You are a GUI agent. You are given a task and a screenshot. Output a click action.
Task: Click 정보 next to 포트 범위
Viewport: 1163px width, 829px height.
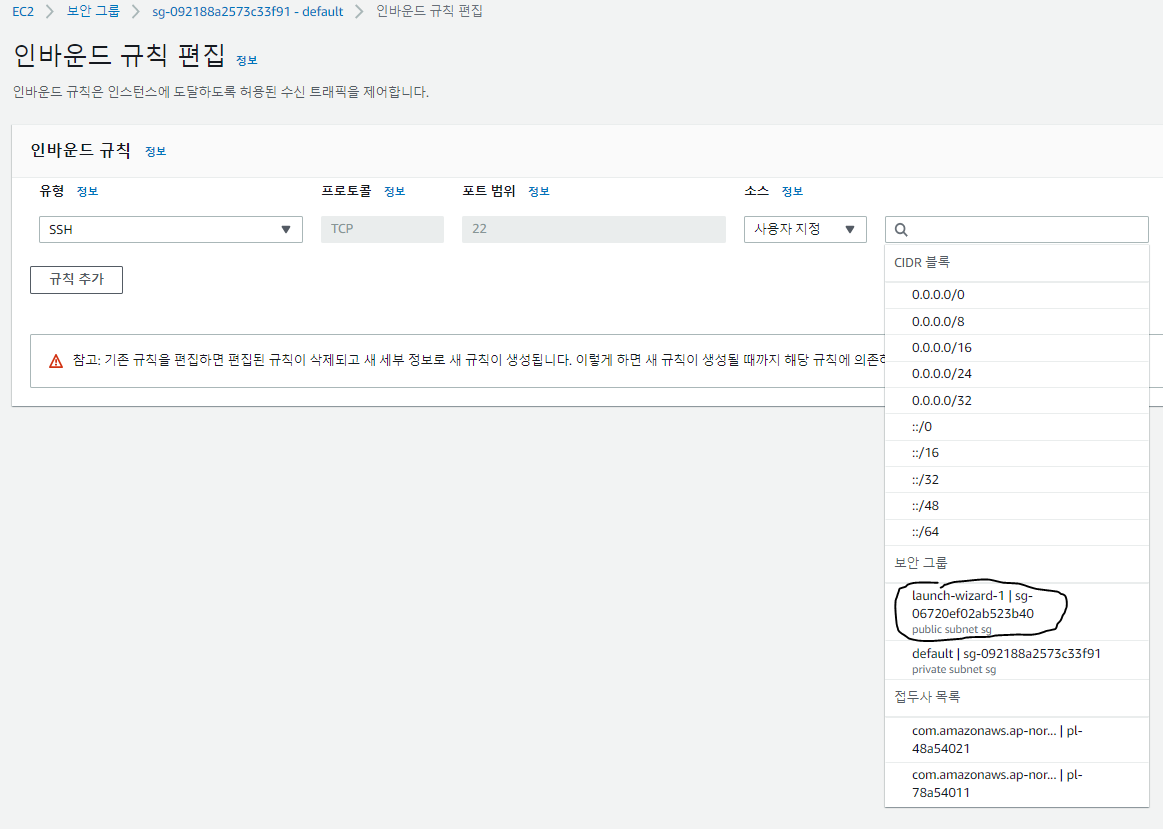[x=537, y=191]
